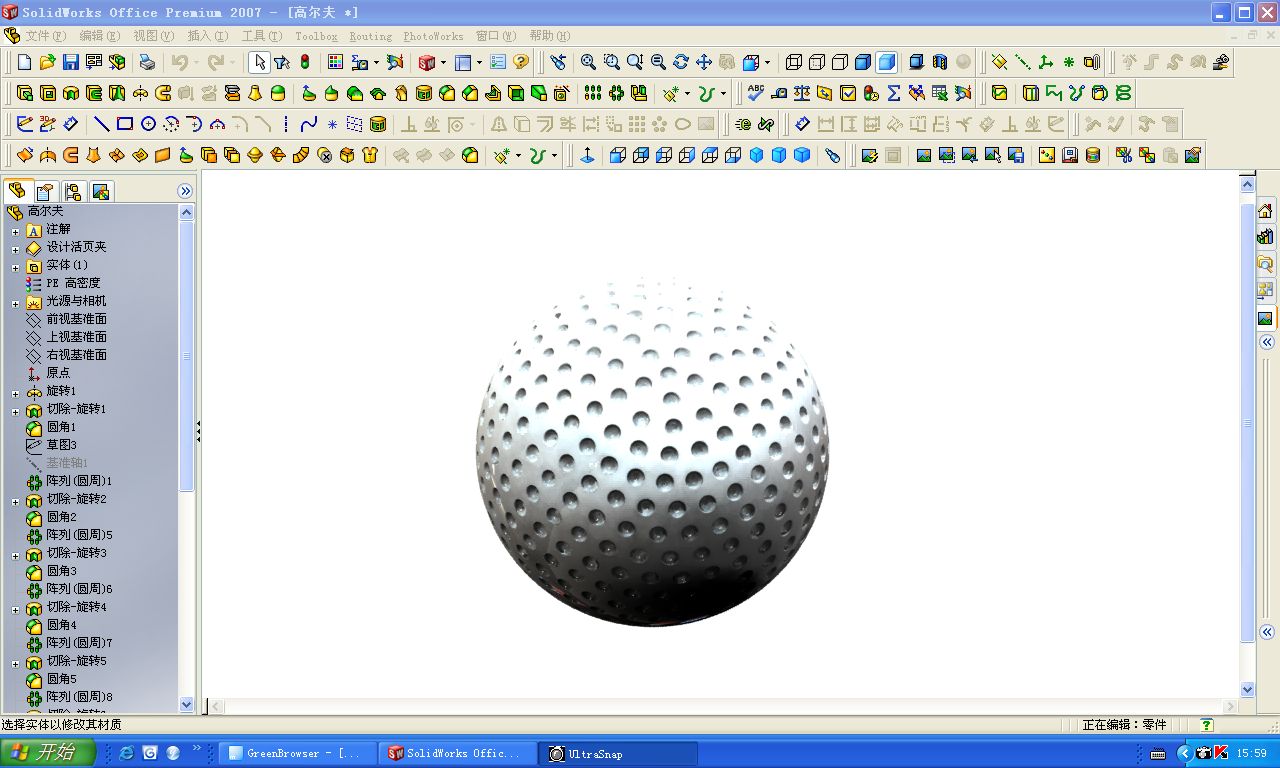Activate the Rotate View tool
Image resolution: width=1280 pixels, height=768 pixels.
(681, 62)
